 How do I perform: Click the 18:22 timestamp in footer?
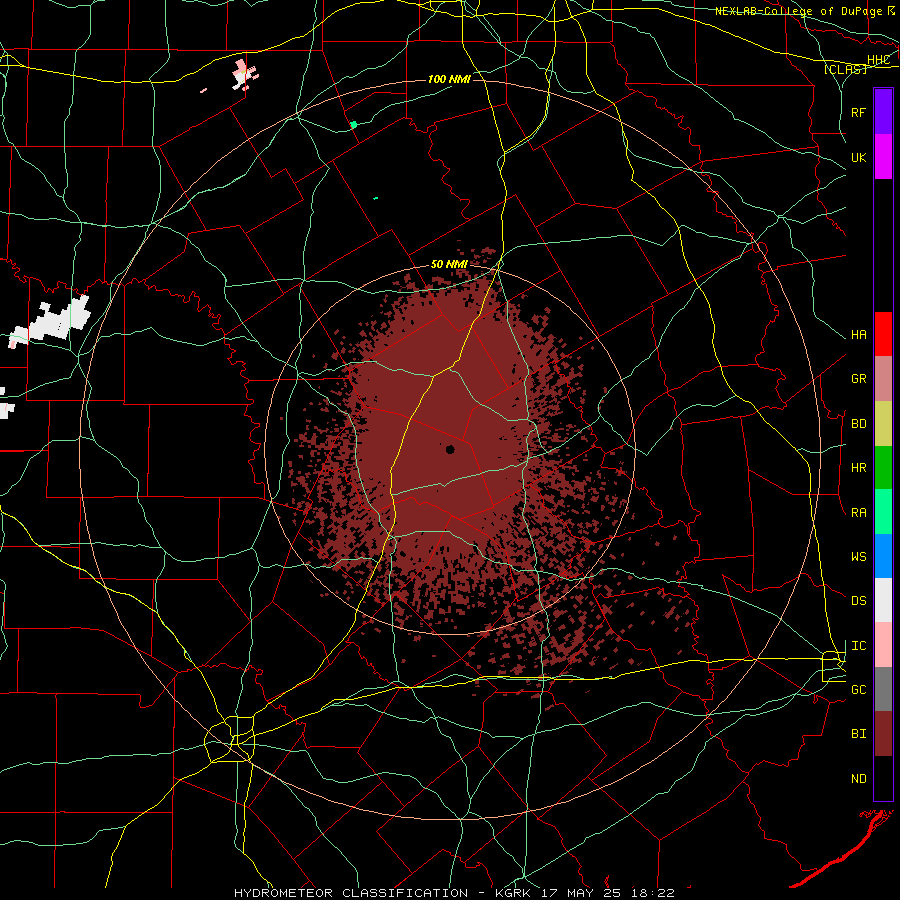coord(651,893)
